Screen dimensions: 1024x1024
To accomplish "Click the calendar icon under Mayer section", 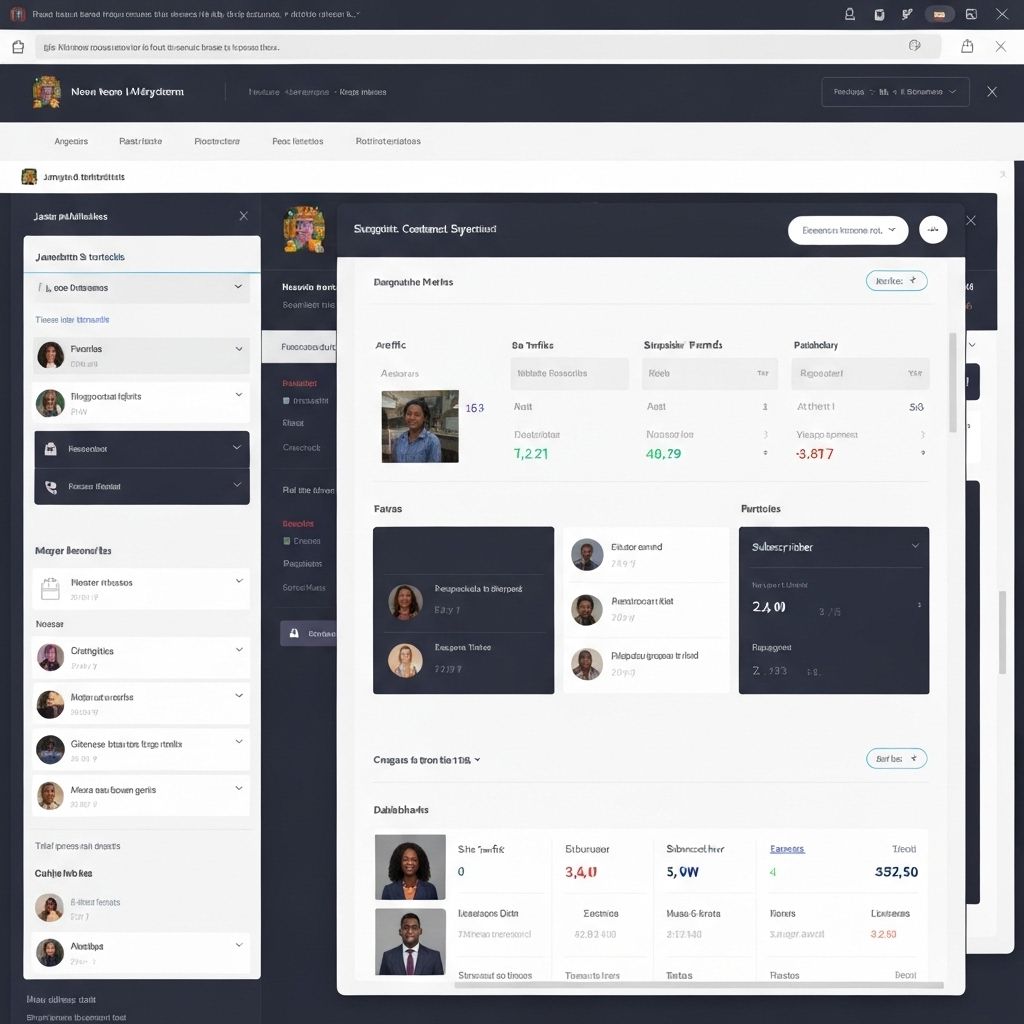I will point(50,589).
